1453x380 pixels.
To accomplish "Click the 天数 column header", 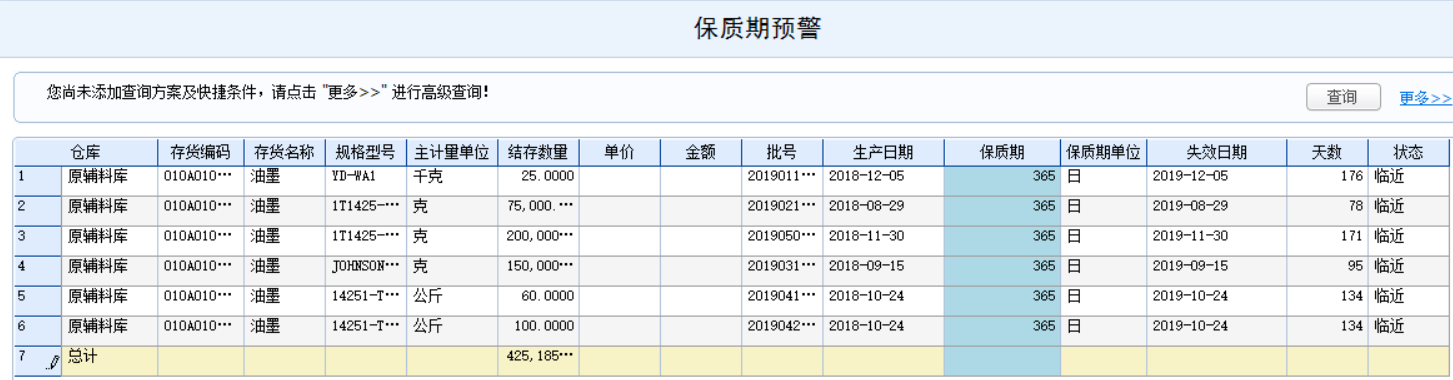I will click(1328, 152).
